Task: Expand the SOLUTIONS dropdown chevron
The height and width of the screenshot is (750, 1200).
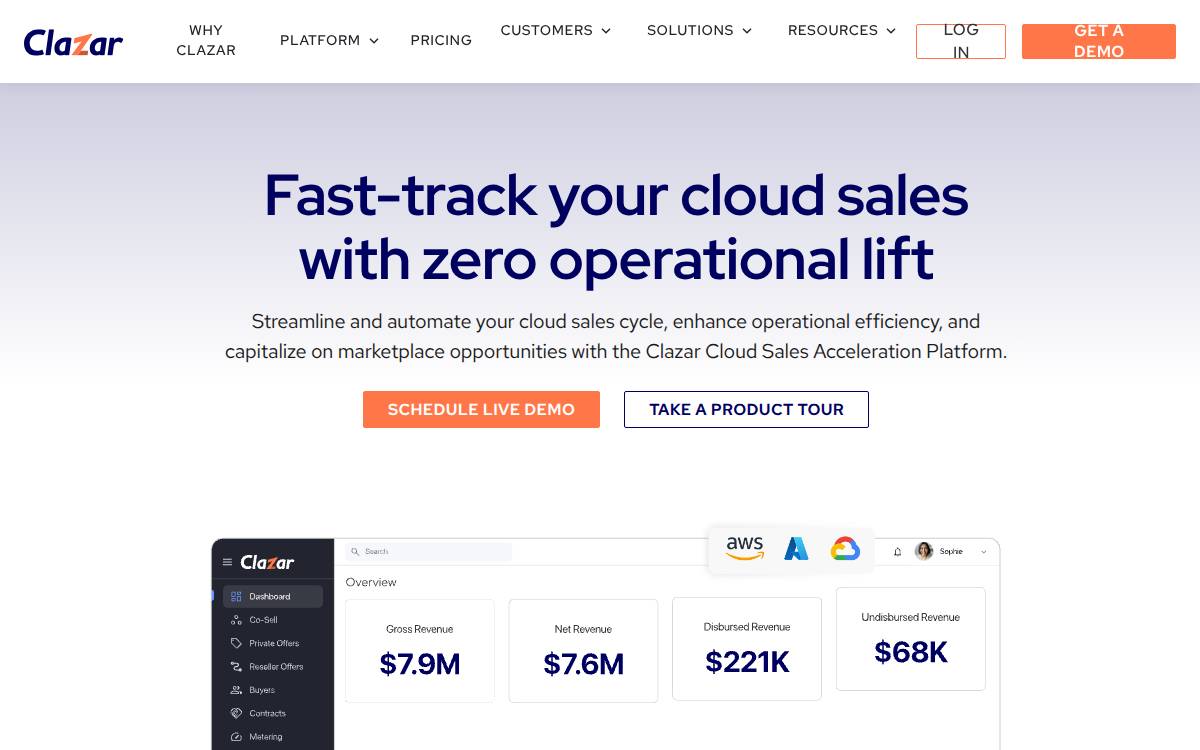Action: [747, 31]
